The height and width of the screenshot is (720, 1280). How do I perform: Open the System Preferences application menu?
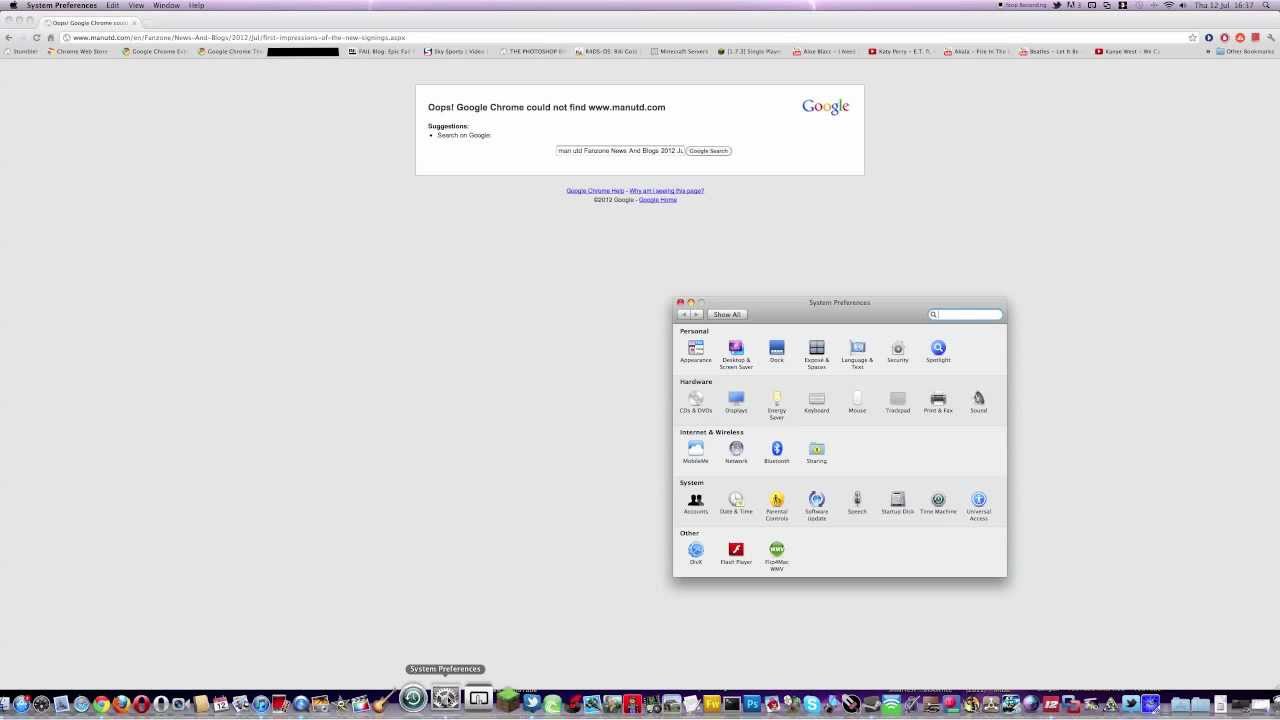[x=62, y=5]
